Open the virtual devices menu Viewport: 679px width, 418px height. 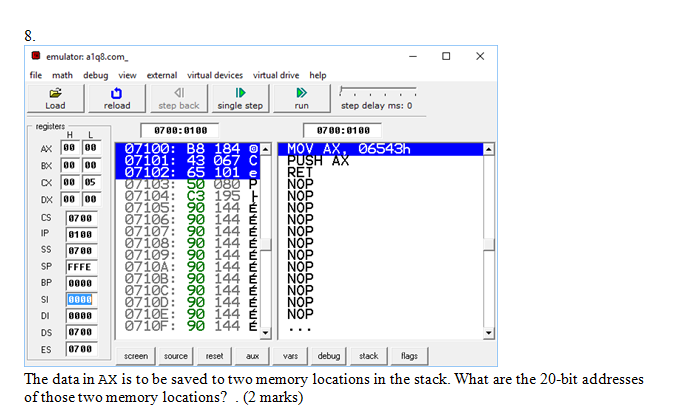coord(215,75)
